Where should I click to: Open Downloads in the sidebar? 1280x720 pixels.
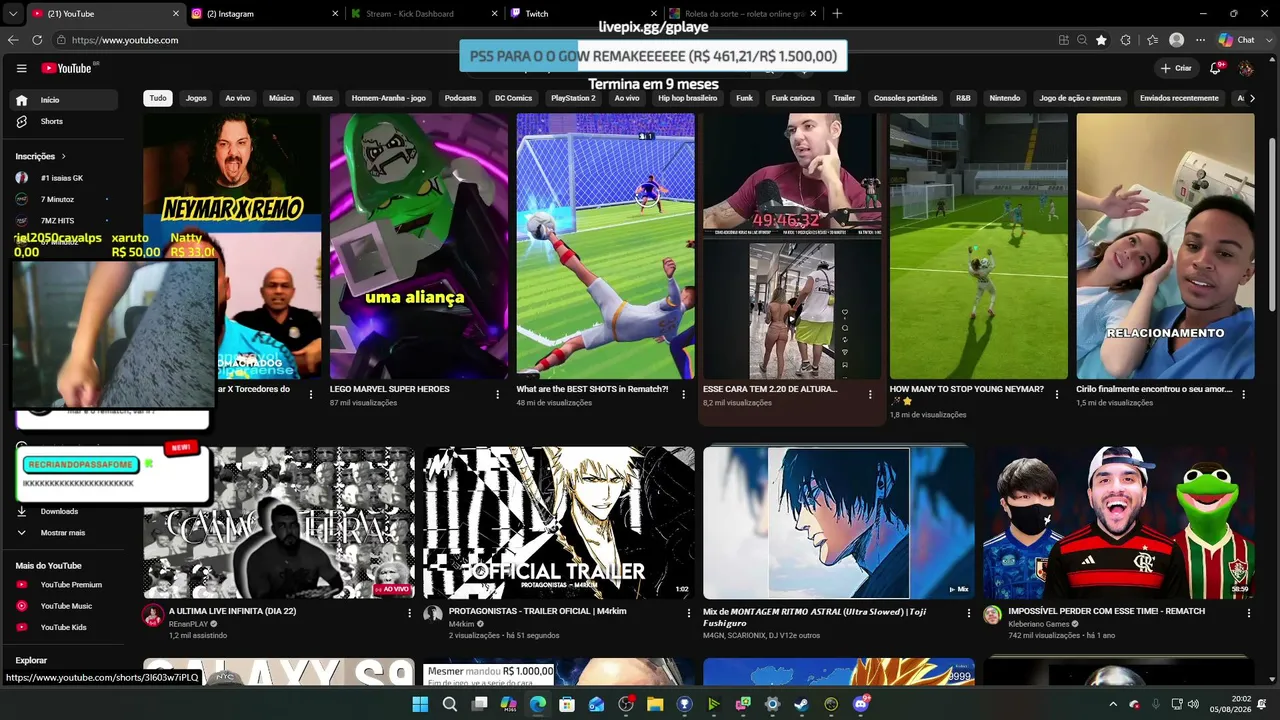[x=59, y=511]
